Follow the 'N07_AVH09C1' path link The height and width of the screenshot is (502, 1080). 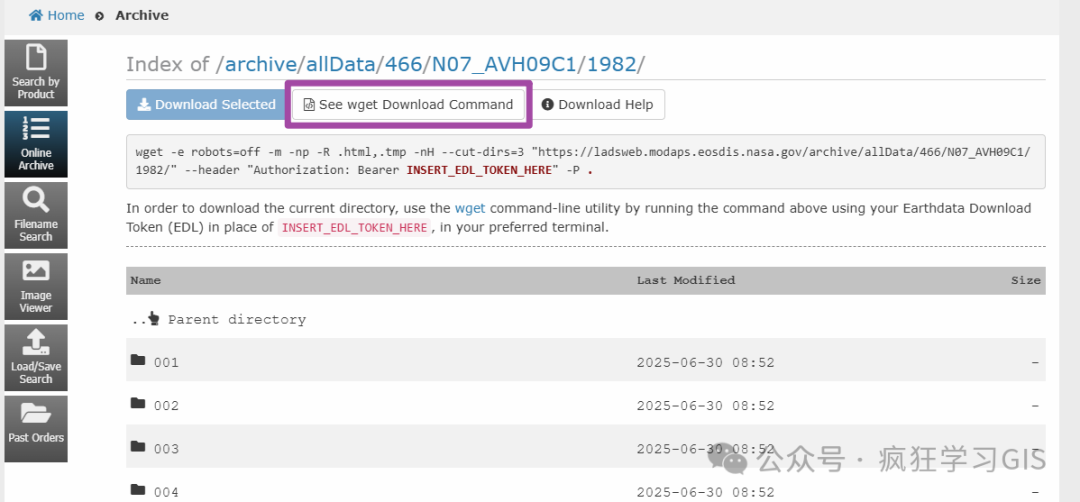[x=504, y=65]
